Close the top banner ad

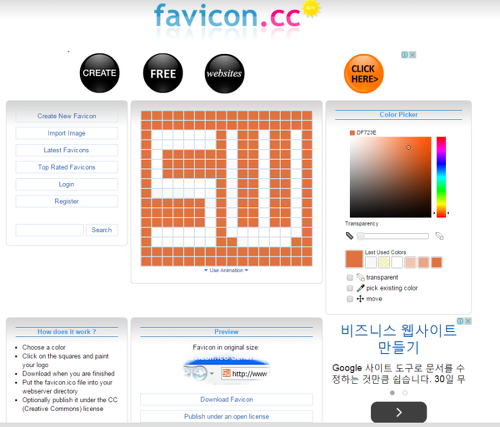point(412,55)
